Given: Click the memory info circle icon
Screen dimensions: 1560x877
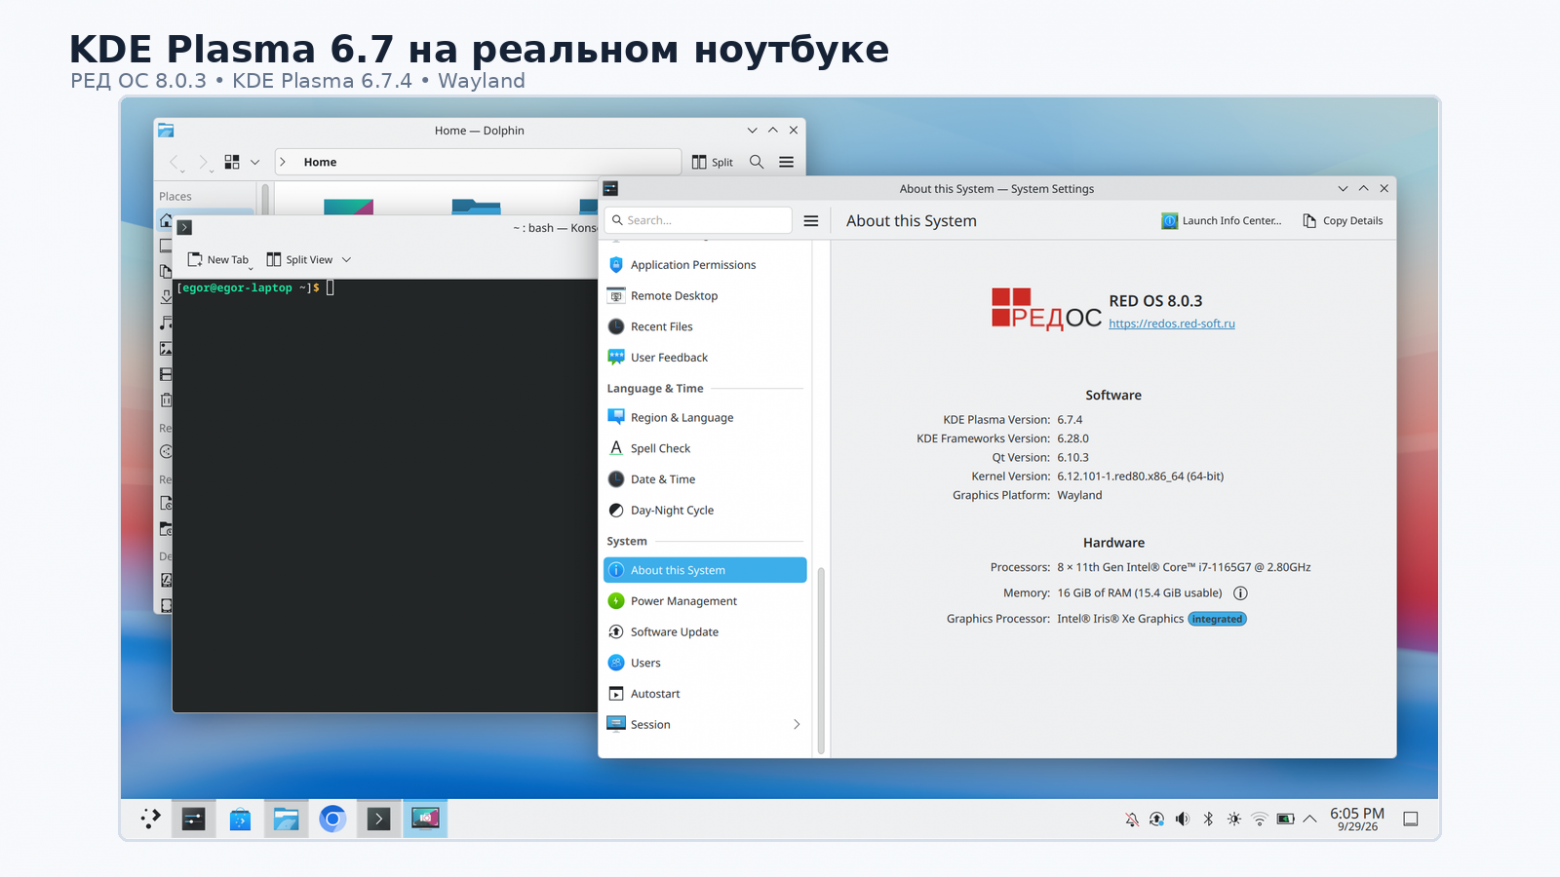Looking at the screenshot, I should [1240, 593].
